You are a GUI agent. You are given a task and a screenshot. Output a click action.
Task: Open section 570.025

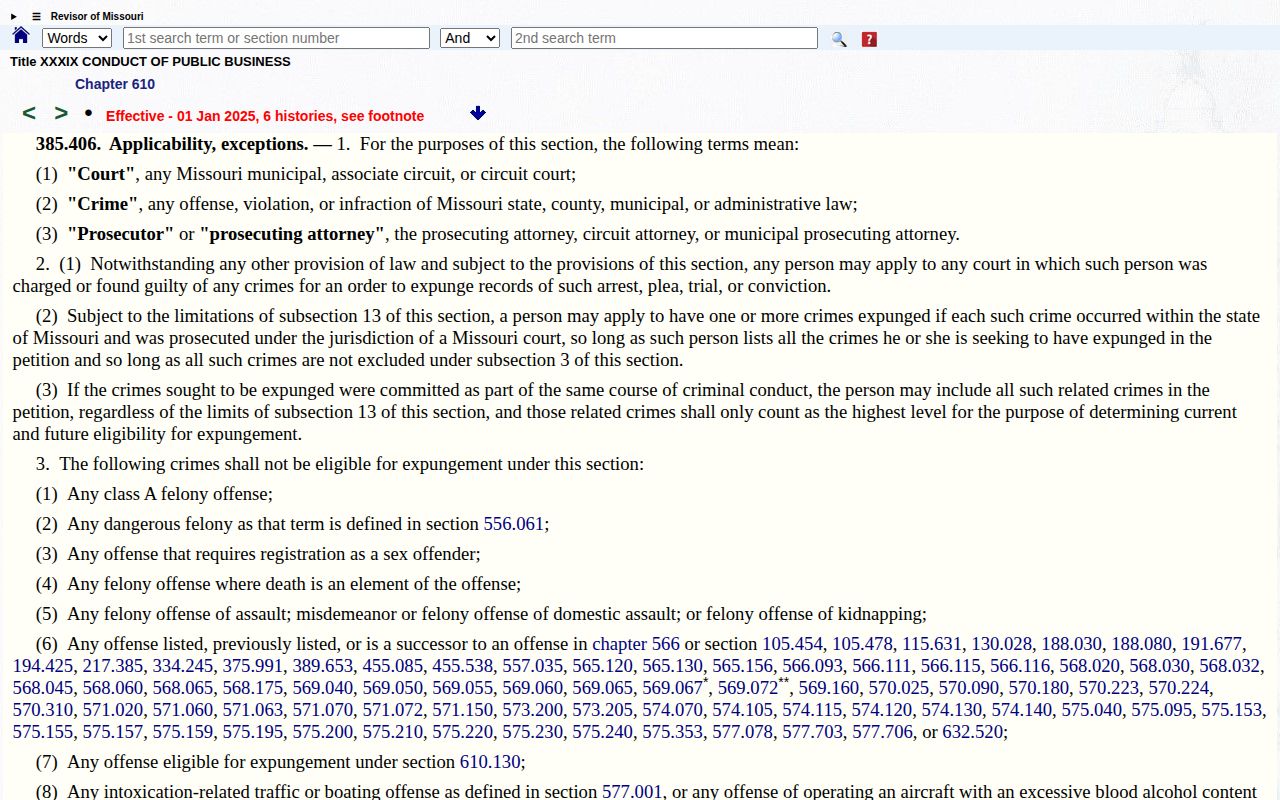tap(899, 688)
